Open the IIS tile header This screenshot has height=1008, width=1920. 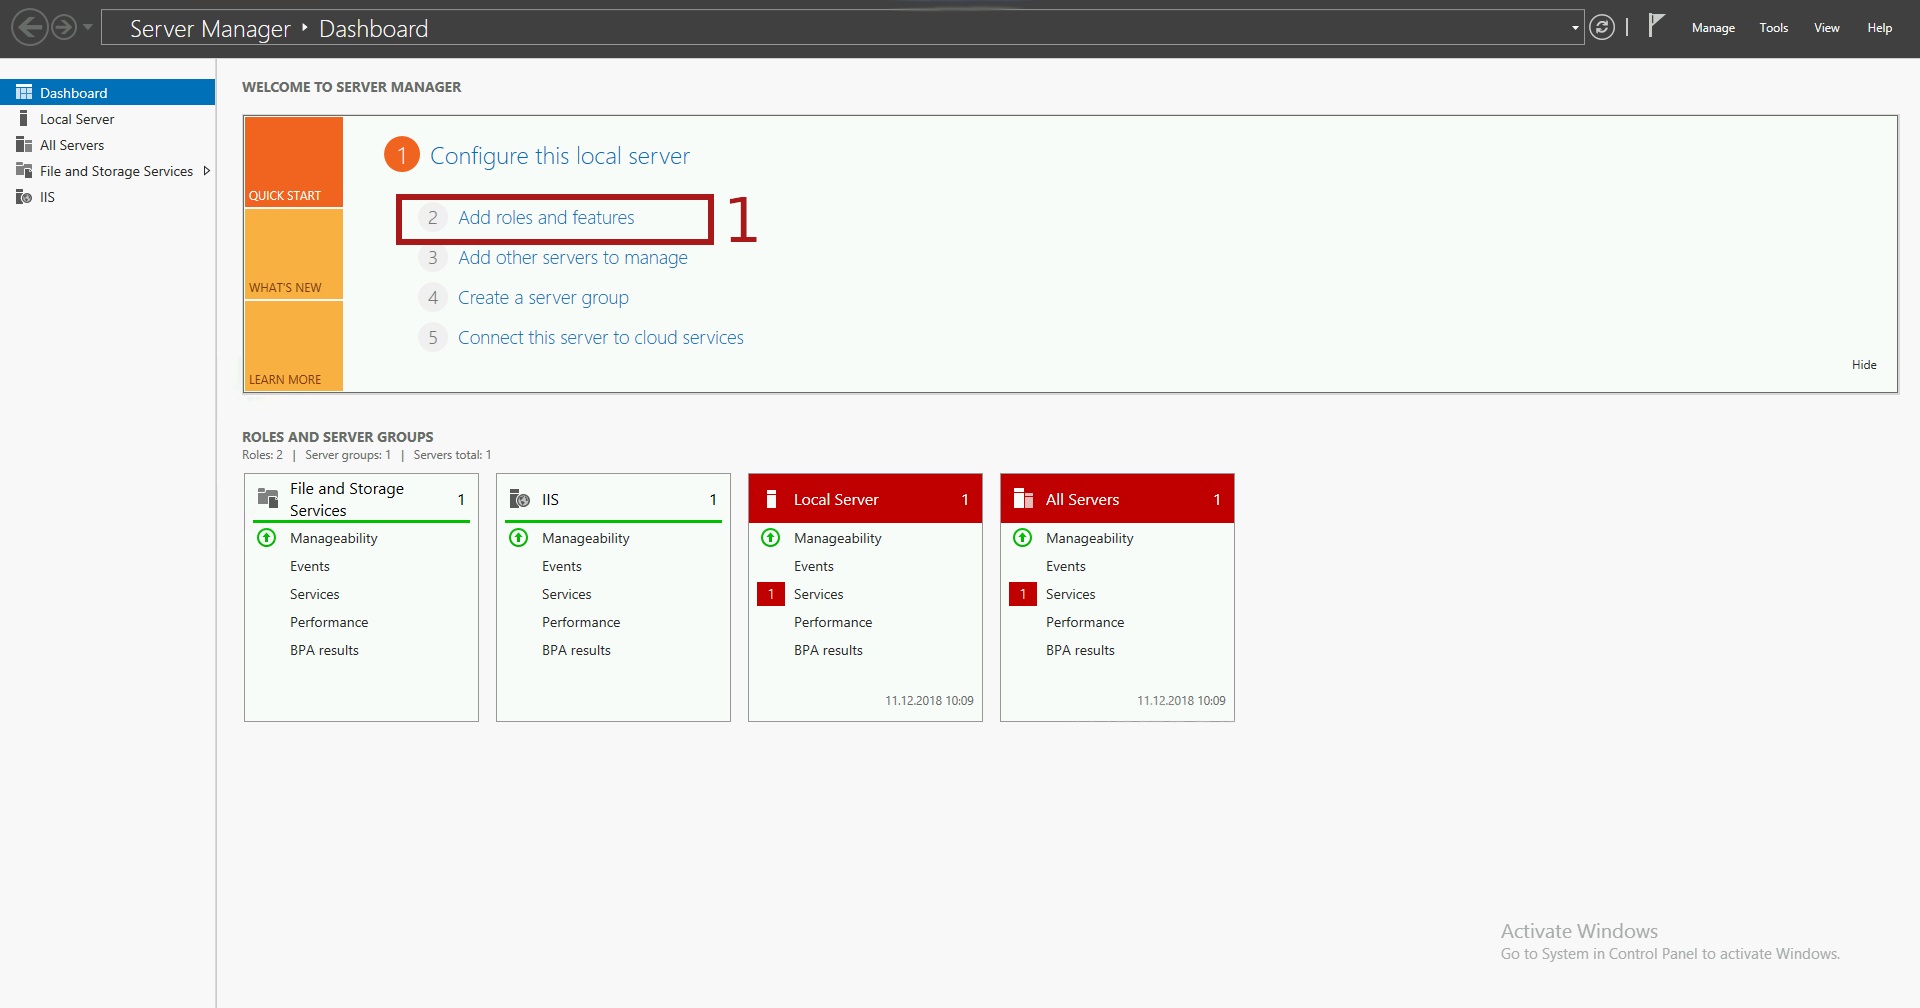pos(613,499)
